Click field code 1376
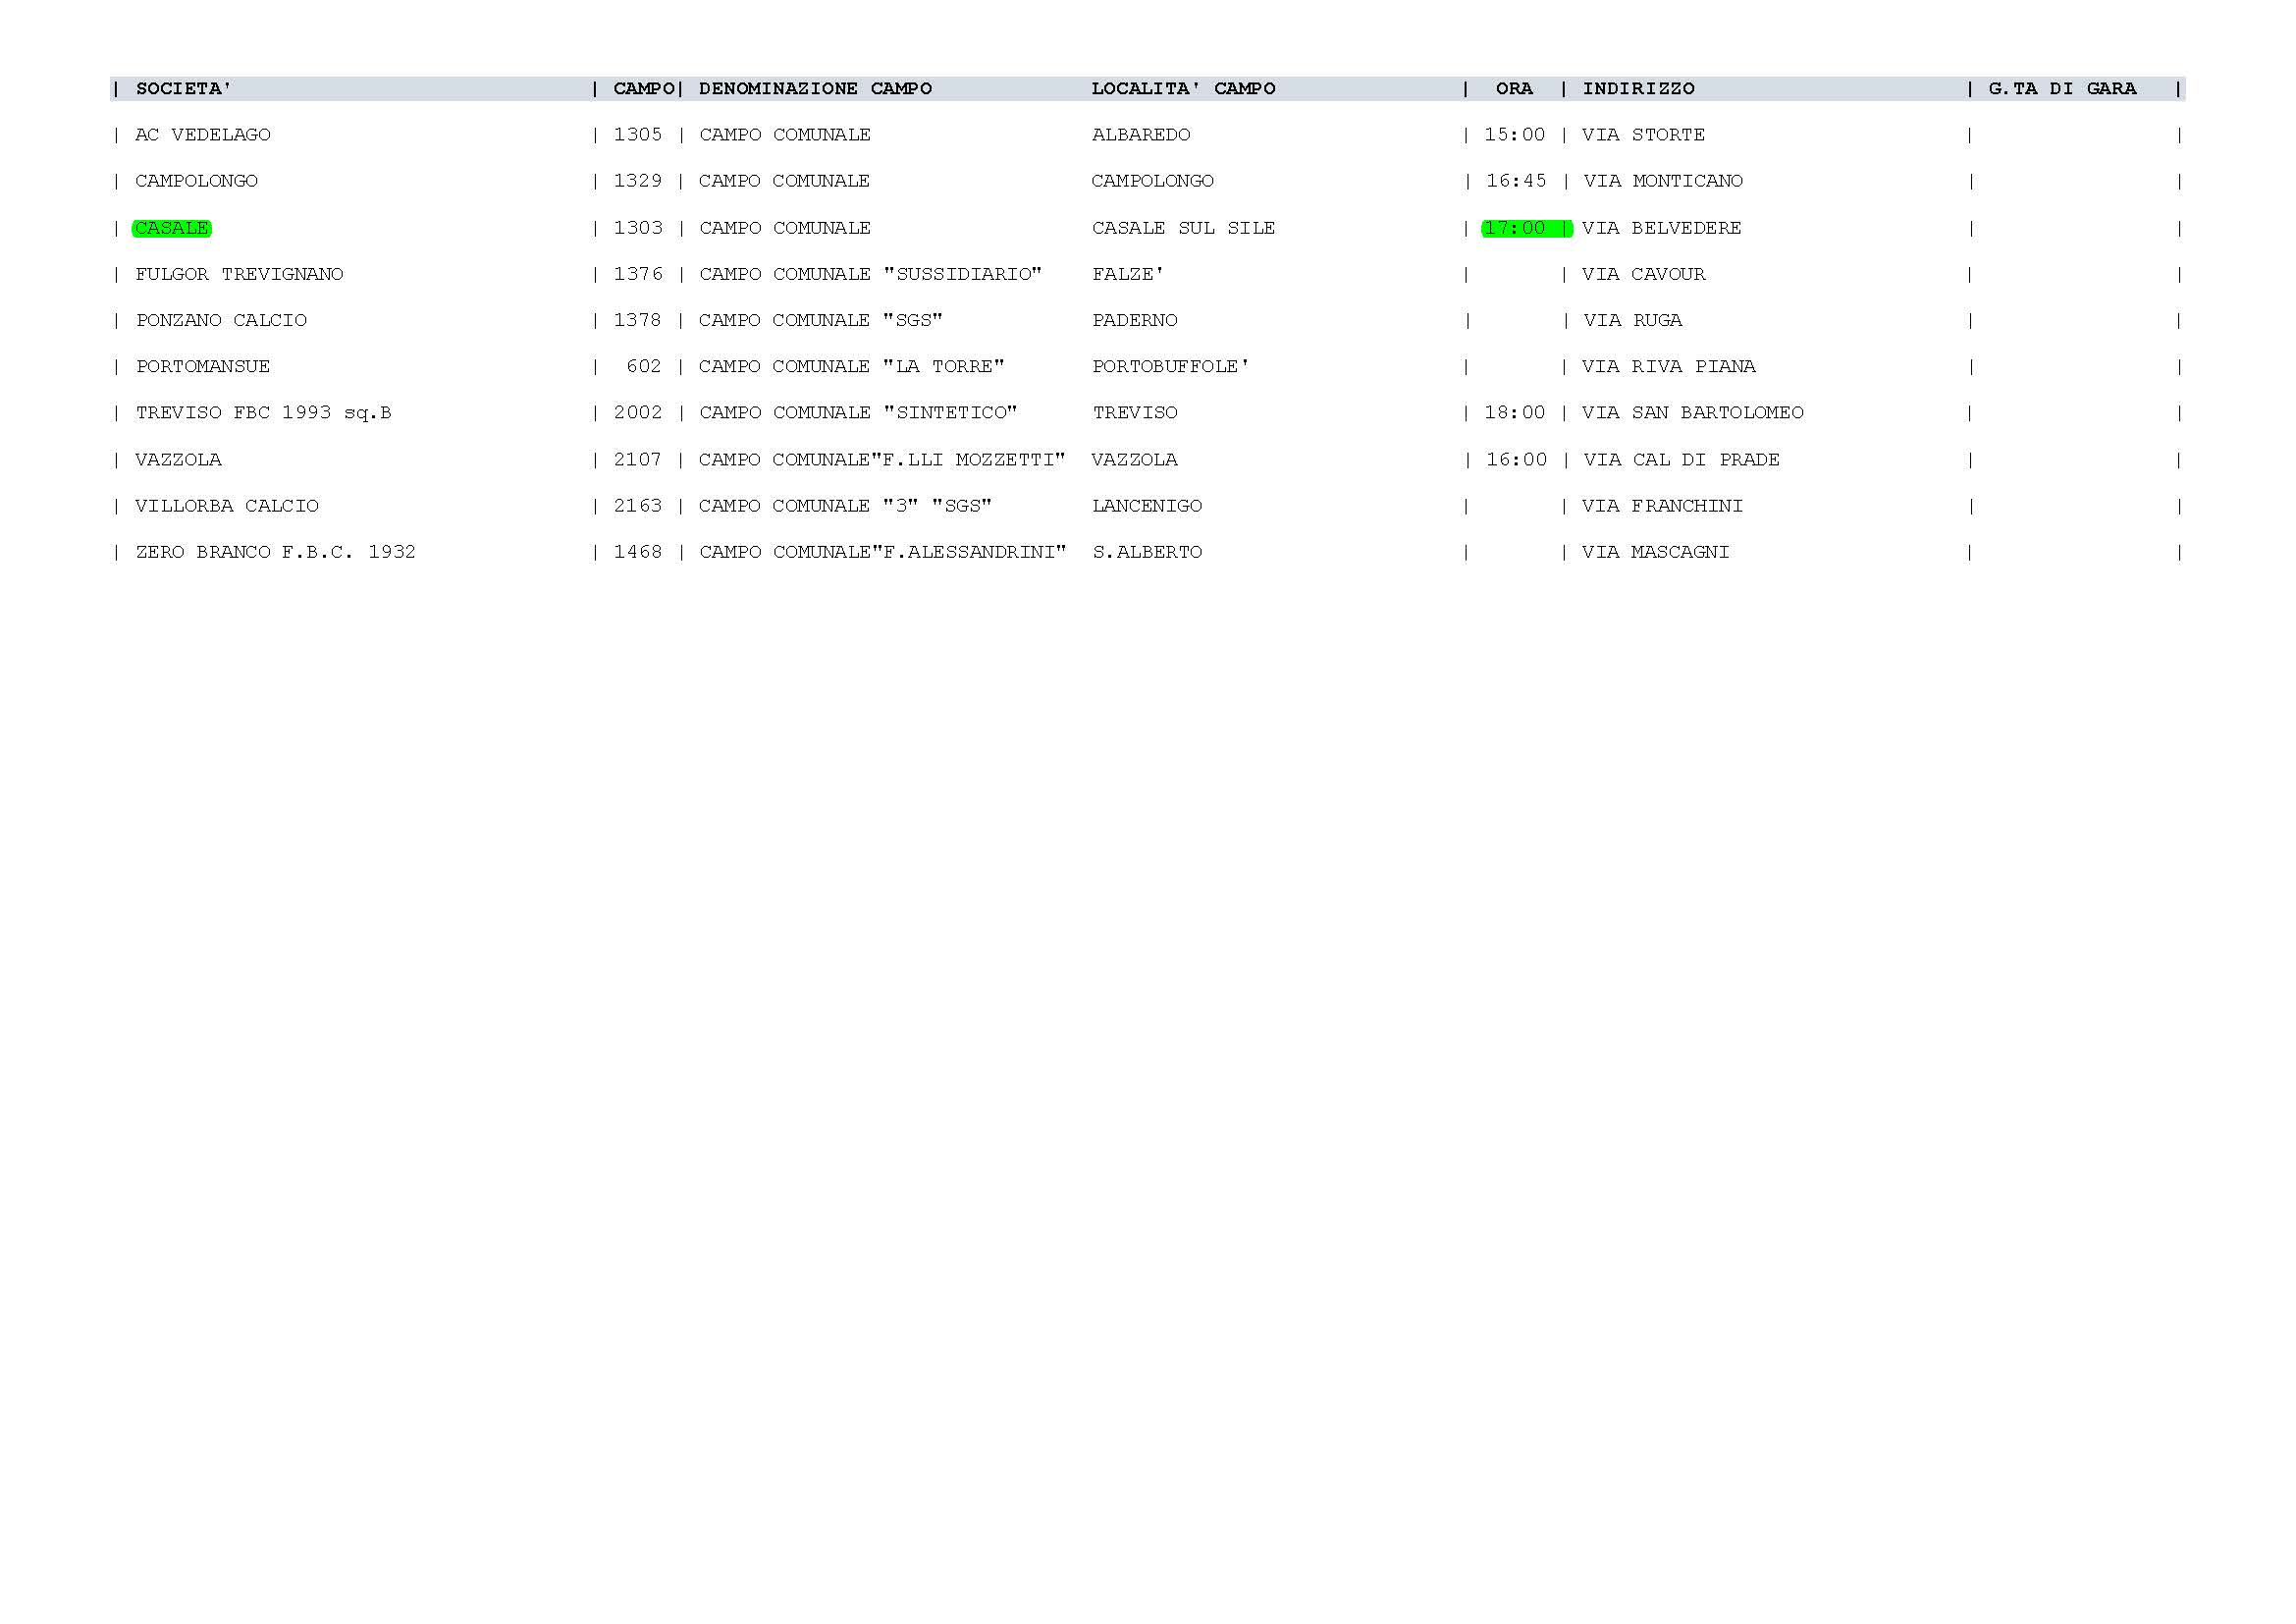Image resolution: width=2296 pixels, height=1624 pixels. click(x=638, y=274)
